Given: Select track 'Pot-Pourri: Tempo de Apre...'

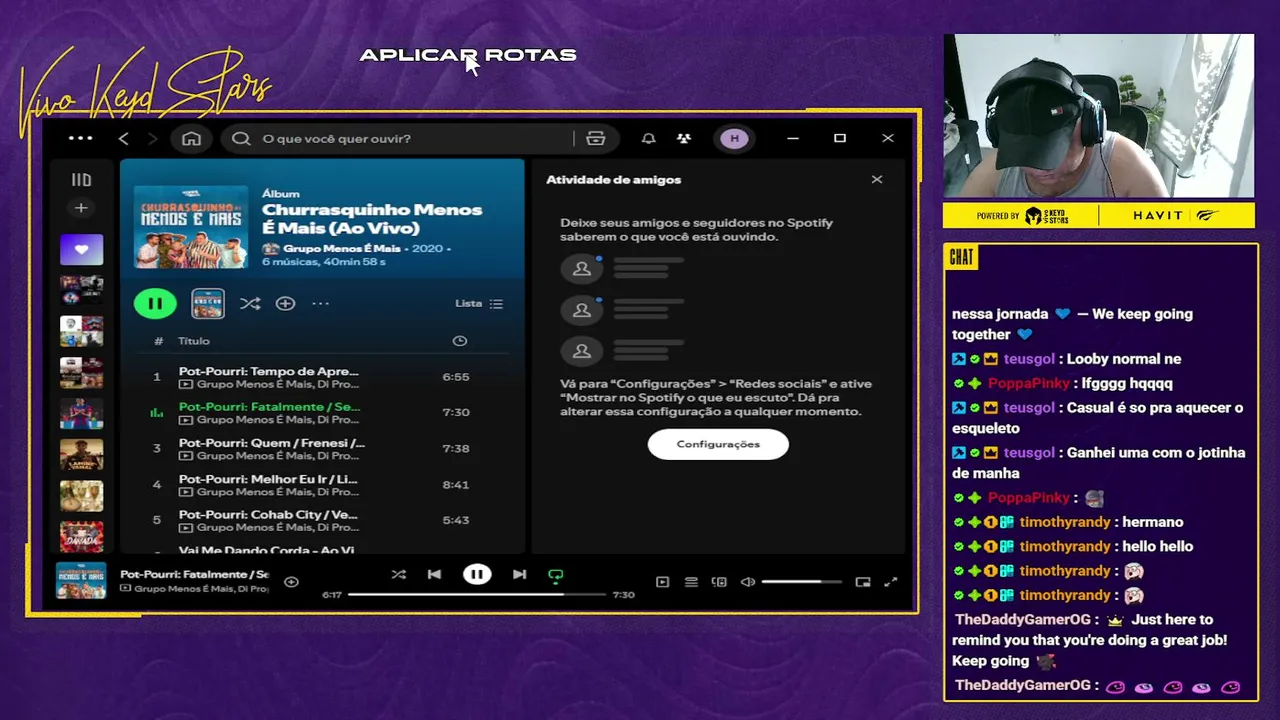Looking at the screenshot, I should (320, 377).
